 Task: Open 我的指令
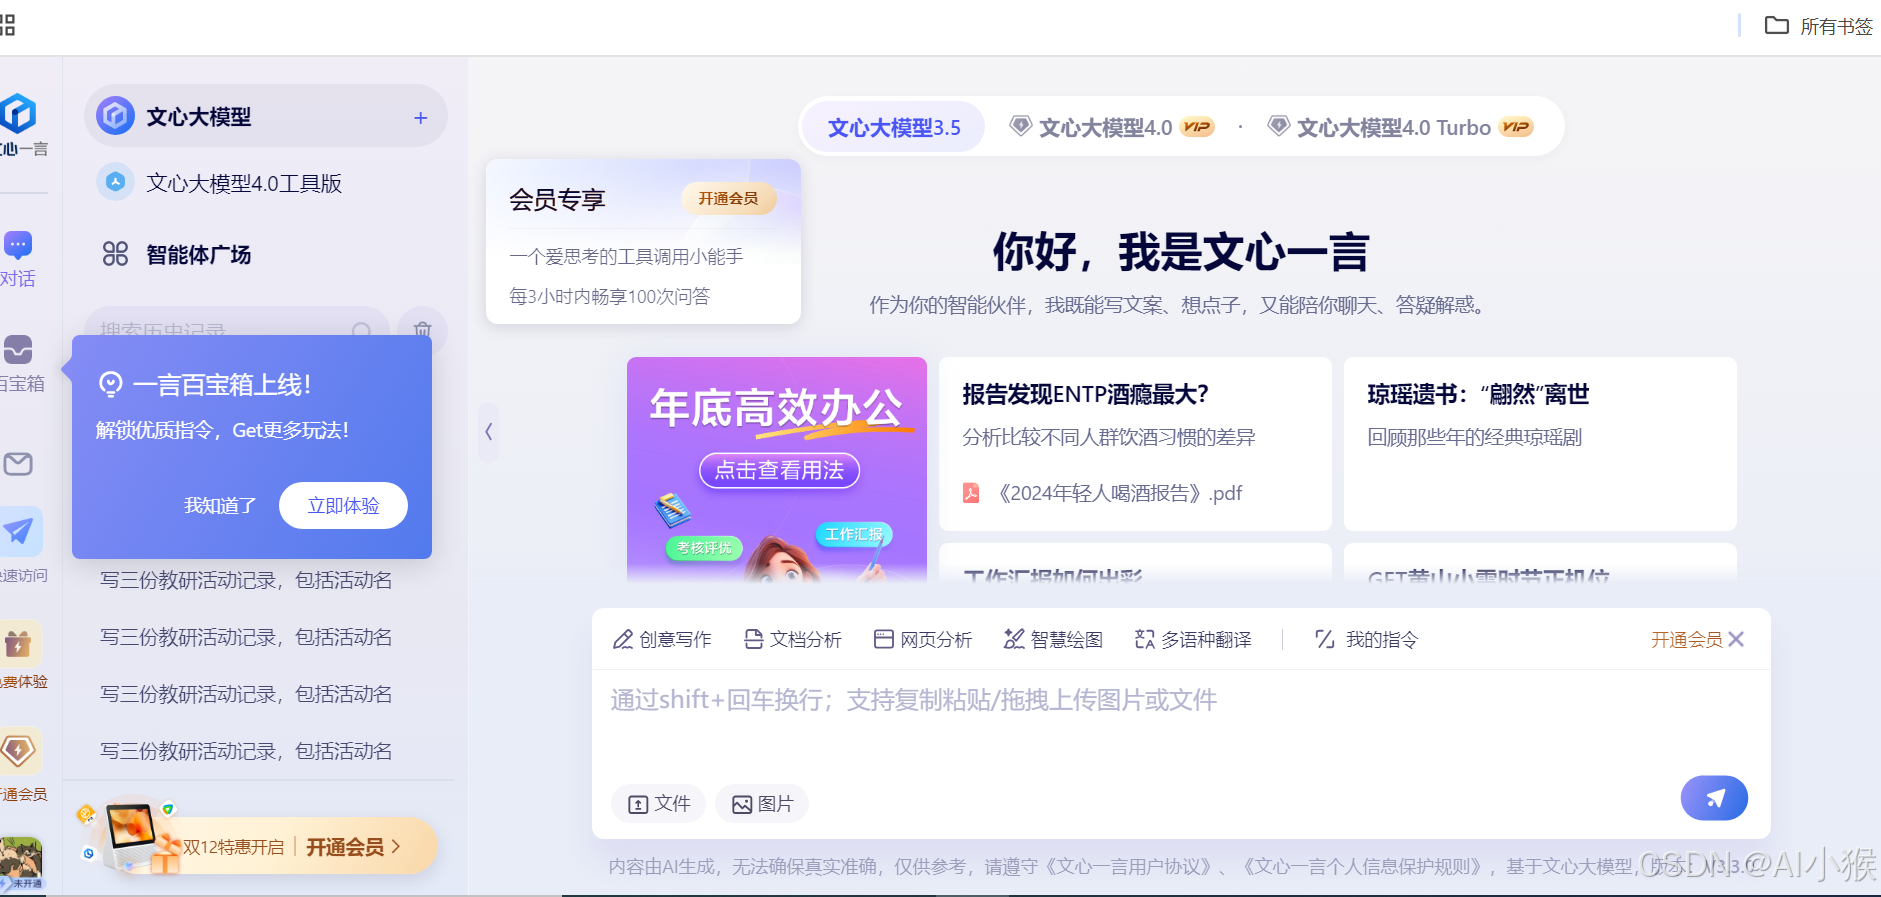[x=1366, y=639]
